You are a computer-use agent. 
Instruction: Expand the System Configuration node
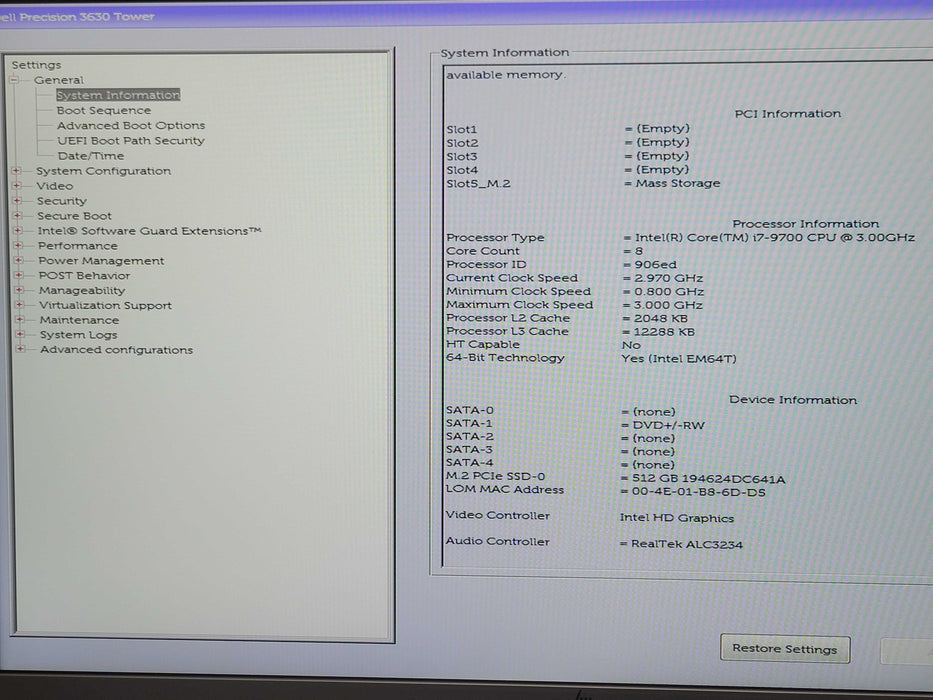coord(16,171)
